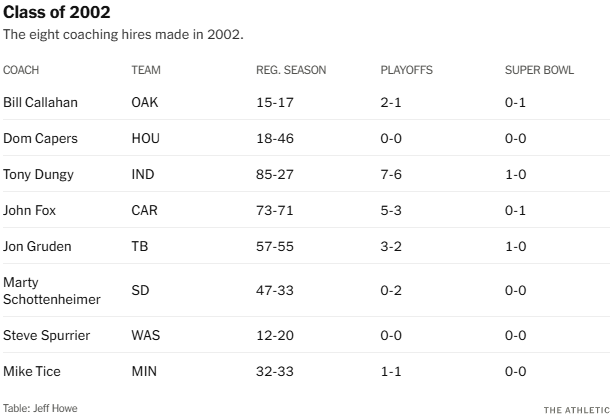The height and width of the screenshot is (417, 615).
Task: Click the 85-27 regular season record
Action: 273,174
